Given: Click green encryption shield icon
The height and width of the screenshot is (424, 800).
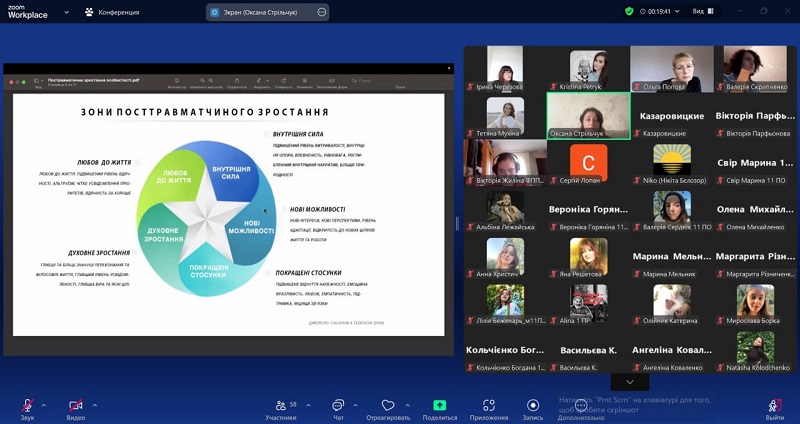Looking at the screenshot, I should pos(629,11).
